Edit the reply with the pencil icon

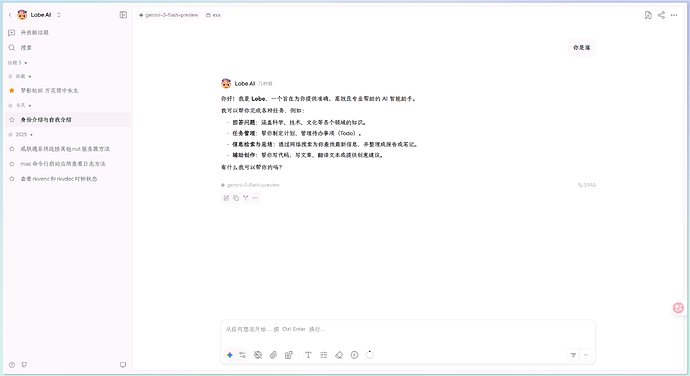pyautogui.click(x=226, y=198)
